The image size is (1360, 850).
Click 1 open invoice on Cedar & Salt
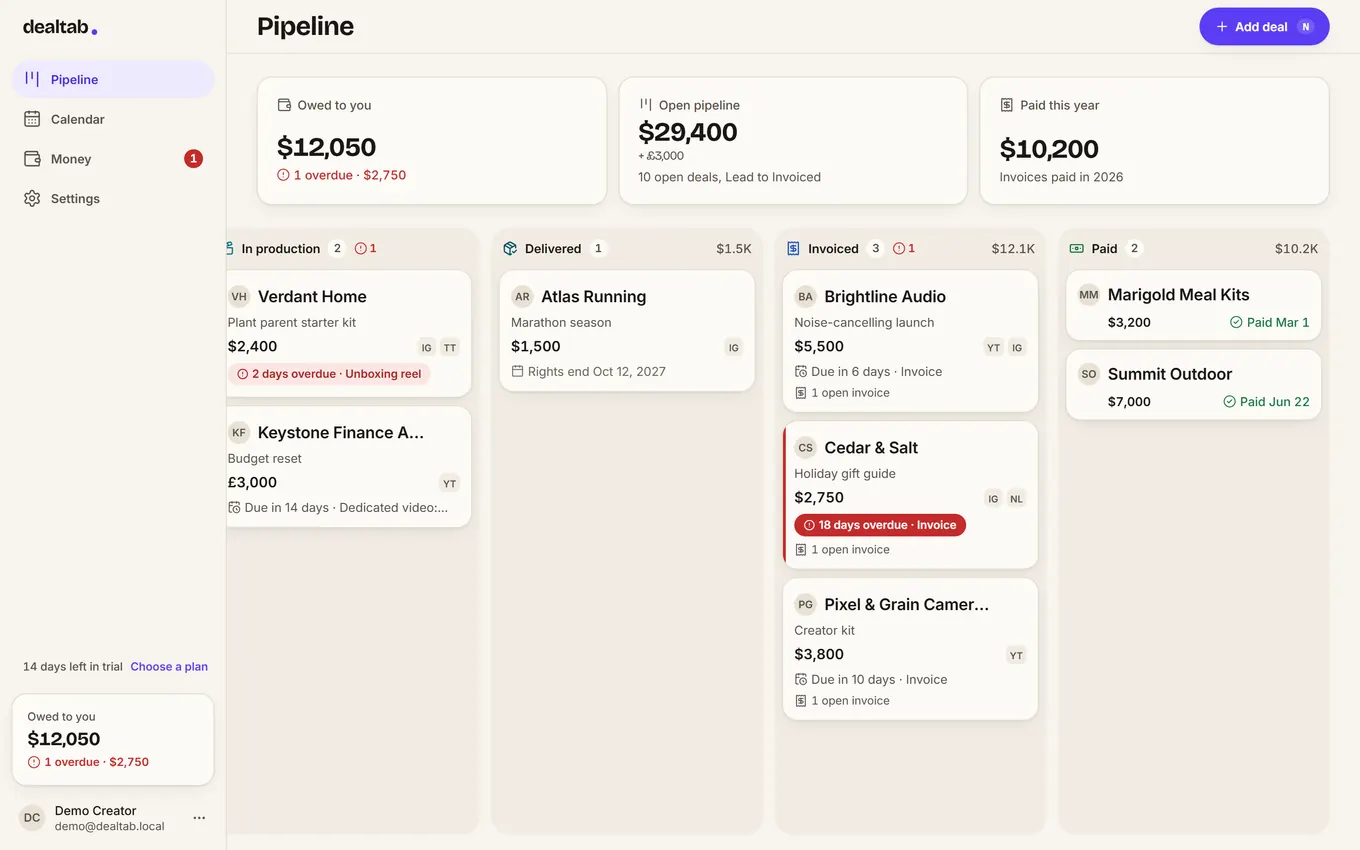pyautogui.click(x=850, y=550)
